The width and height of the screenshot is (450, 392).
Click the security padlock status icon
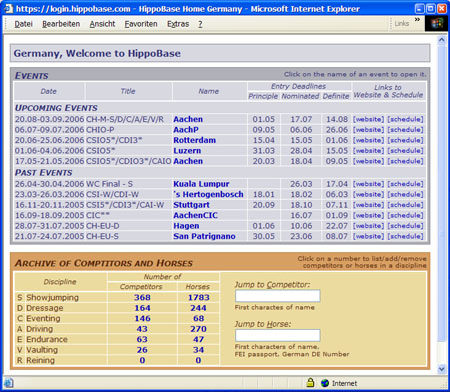coord(310,383)
